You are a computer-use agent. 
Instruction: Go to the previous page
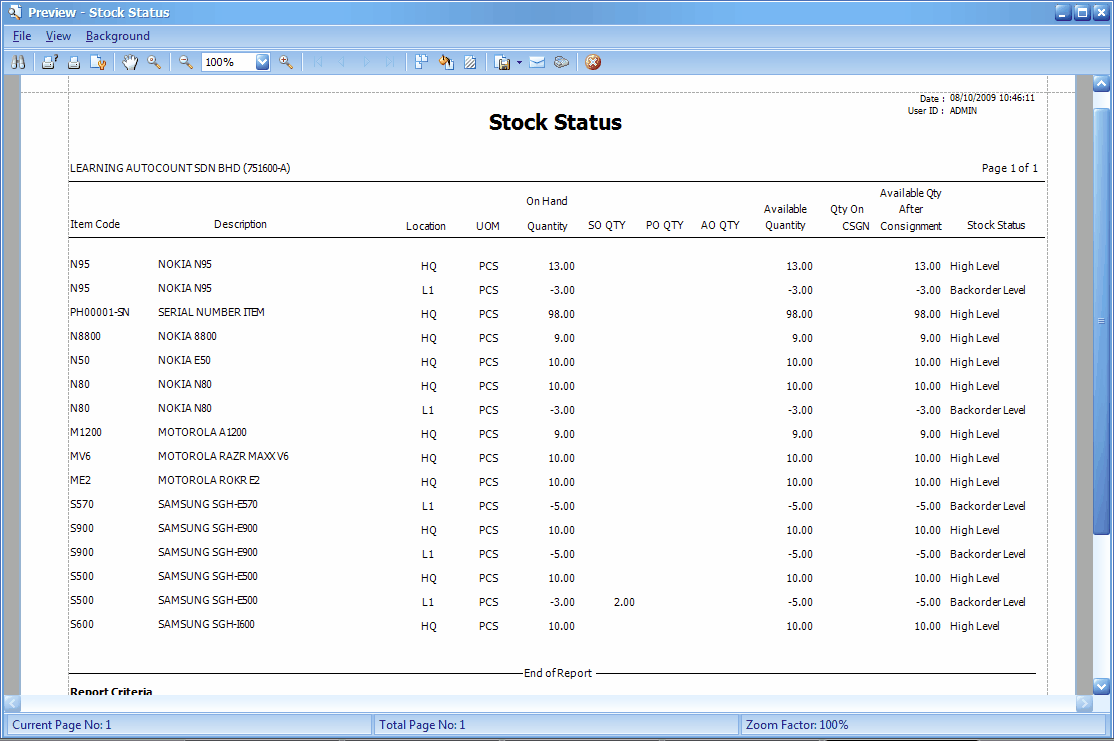pyautogui.click(x=342, y=63)
